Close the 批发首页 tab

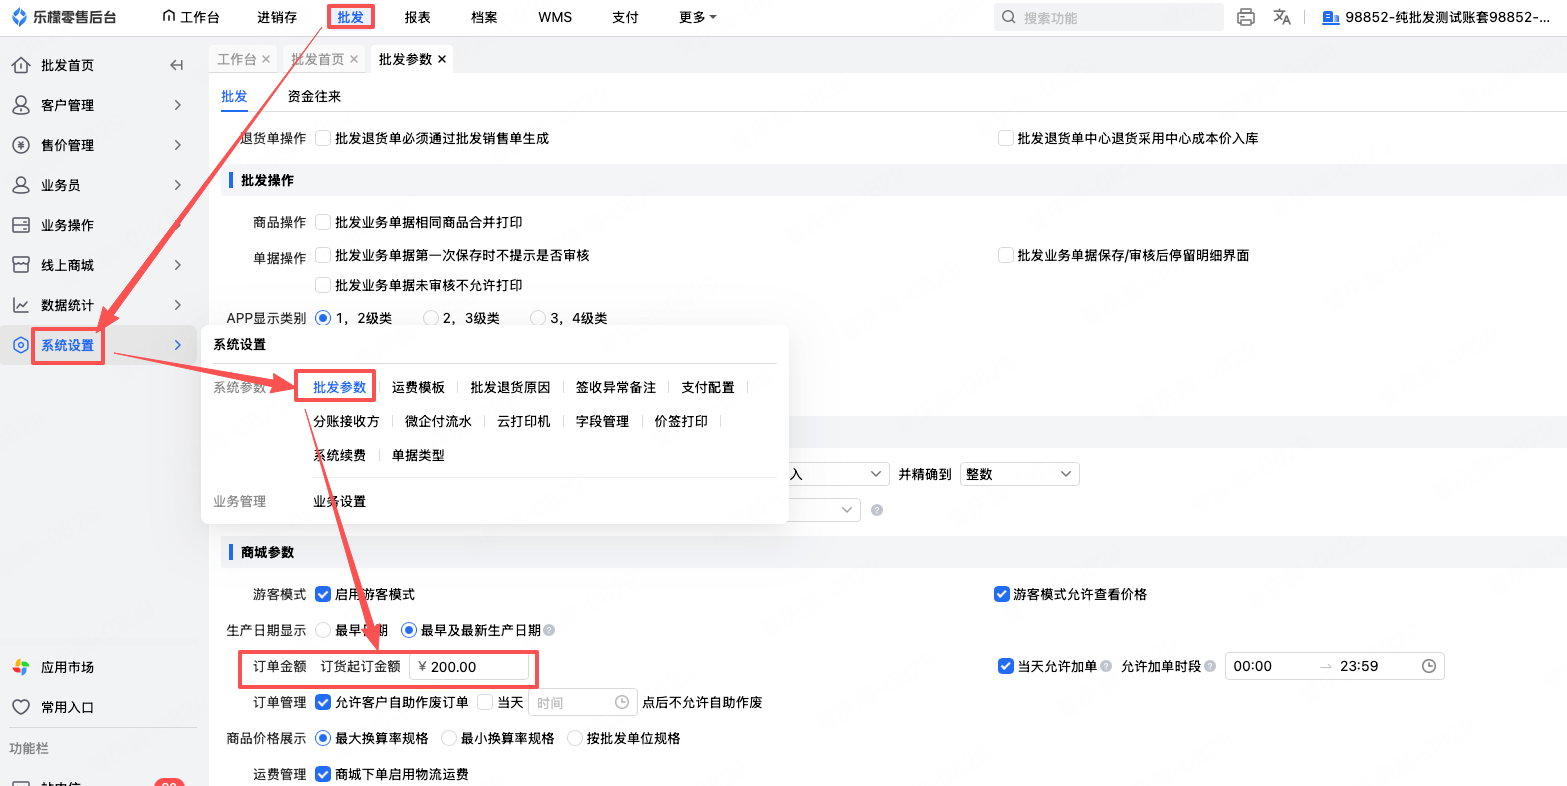(354, 60)
